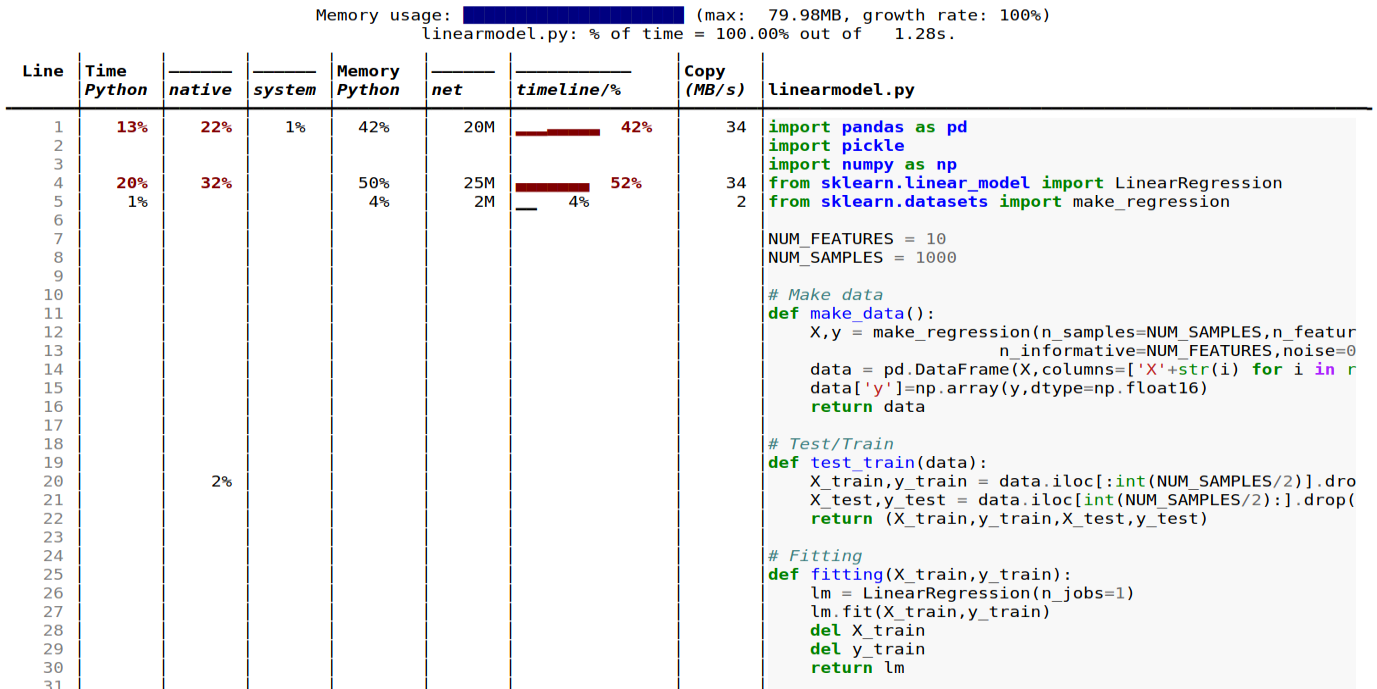
Task: Click the 'Time Python' column header
Action: (115, 80)
